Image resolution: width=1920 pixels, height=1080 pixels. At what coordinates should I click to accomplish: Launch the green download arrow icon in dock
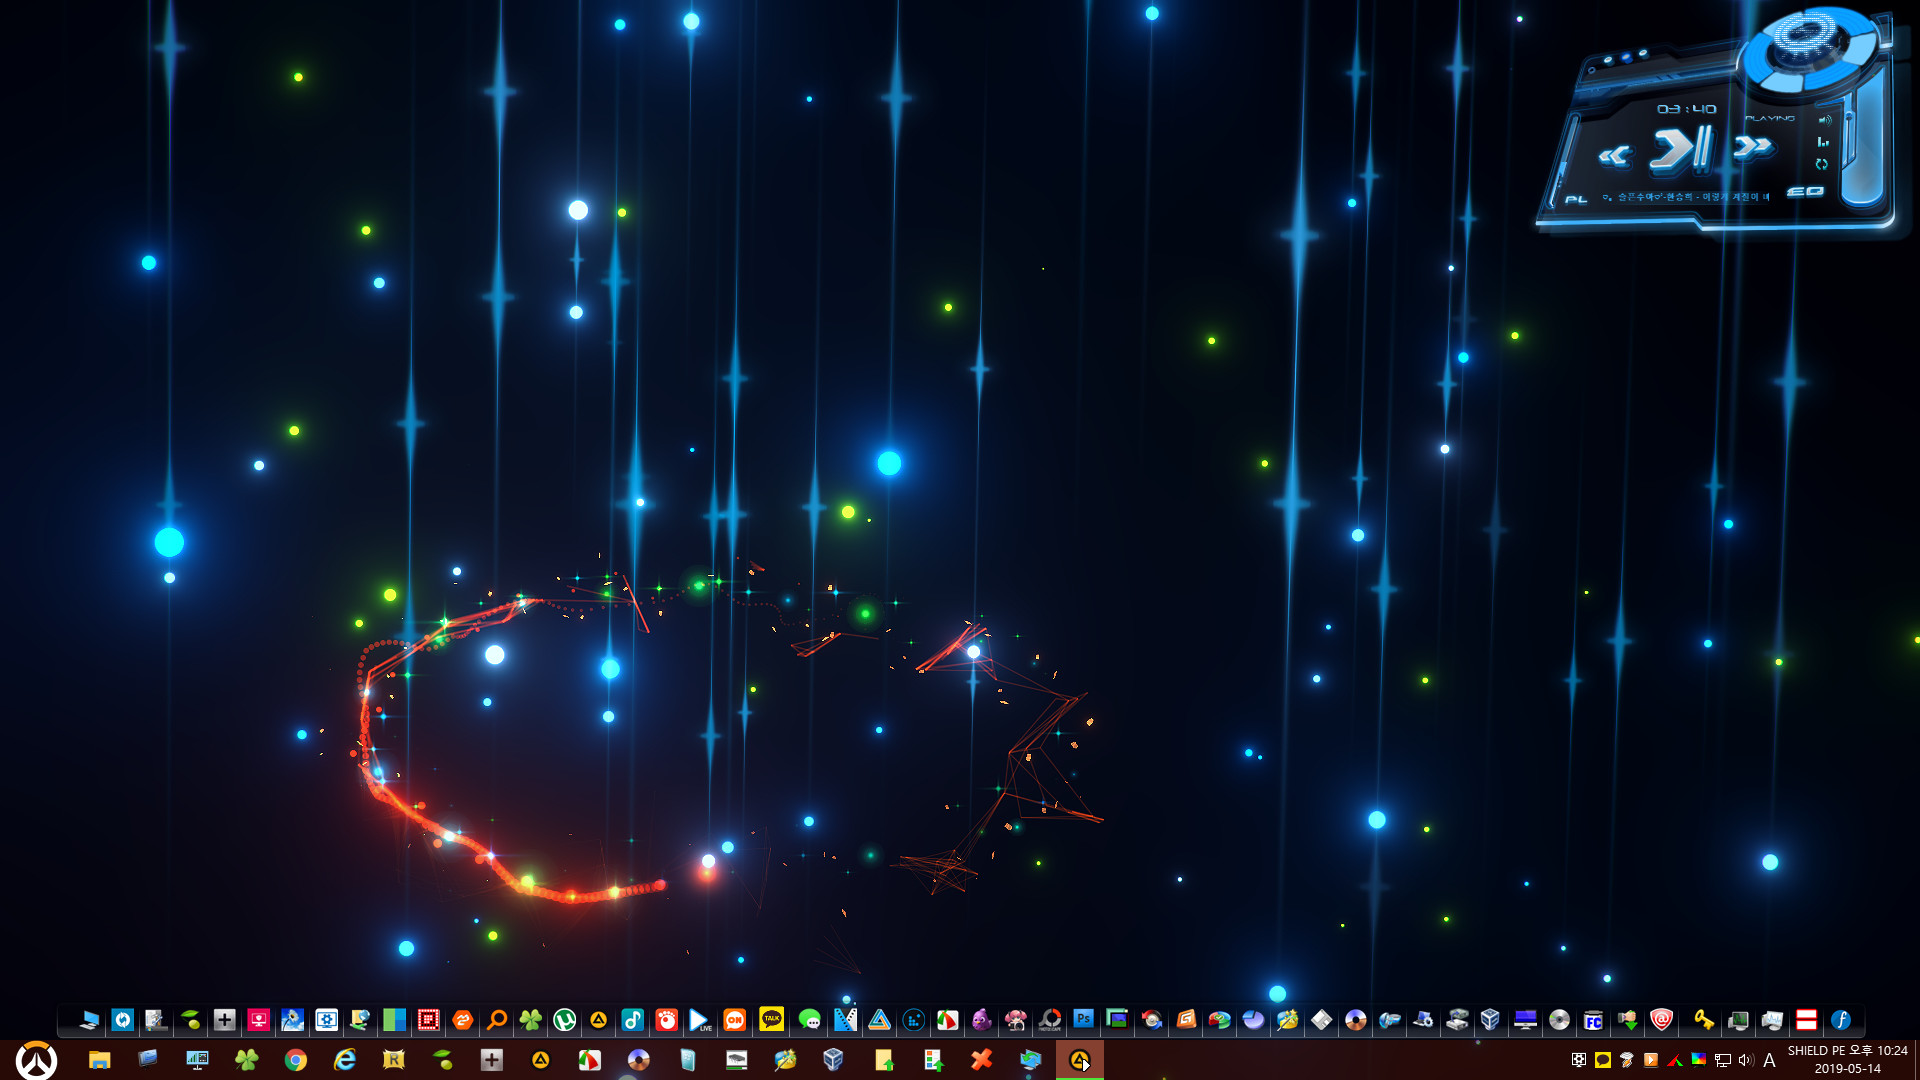[x=1627, y=1020]
